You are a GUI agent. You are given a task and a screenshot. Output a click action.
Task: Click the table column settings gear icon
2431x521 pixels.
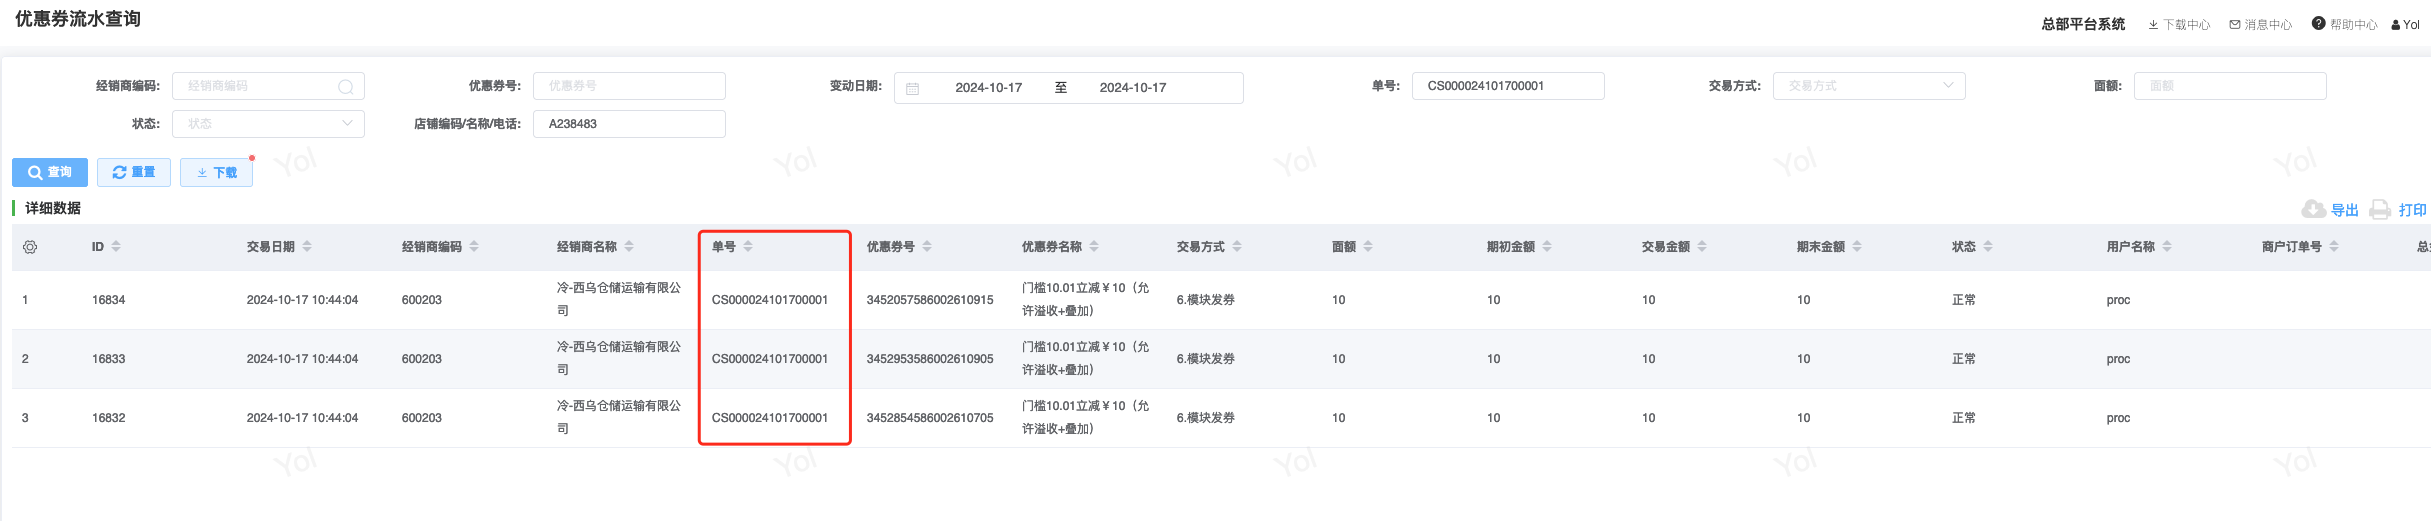click(30, 247)
